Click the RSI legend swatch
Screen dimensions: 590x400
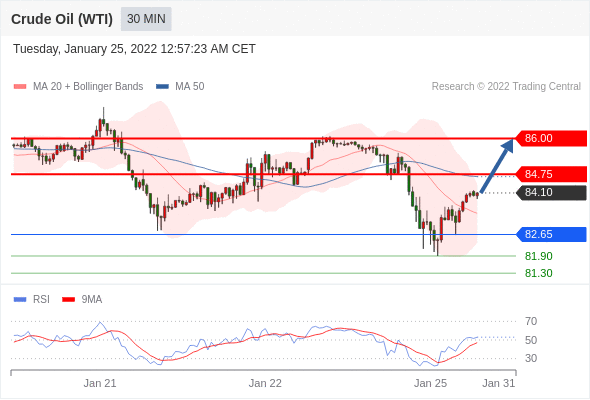pos(20,300)
